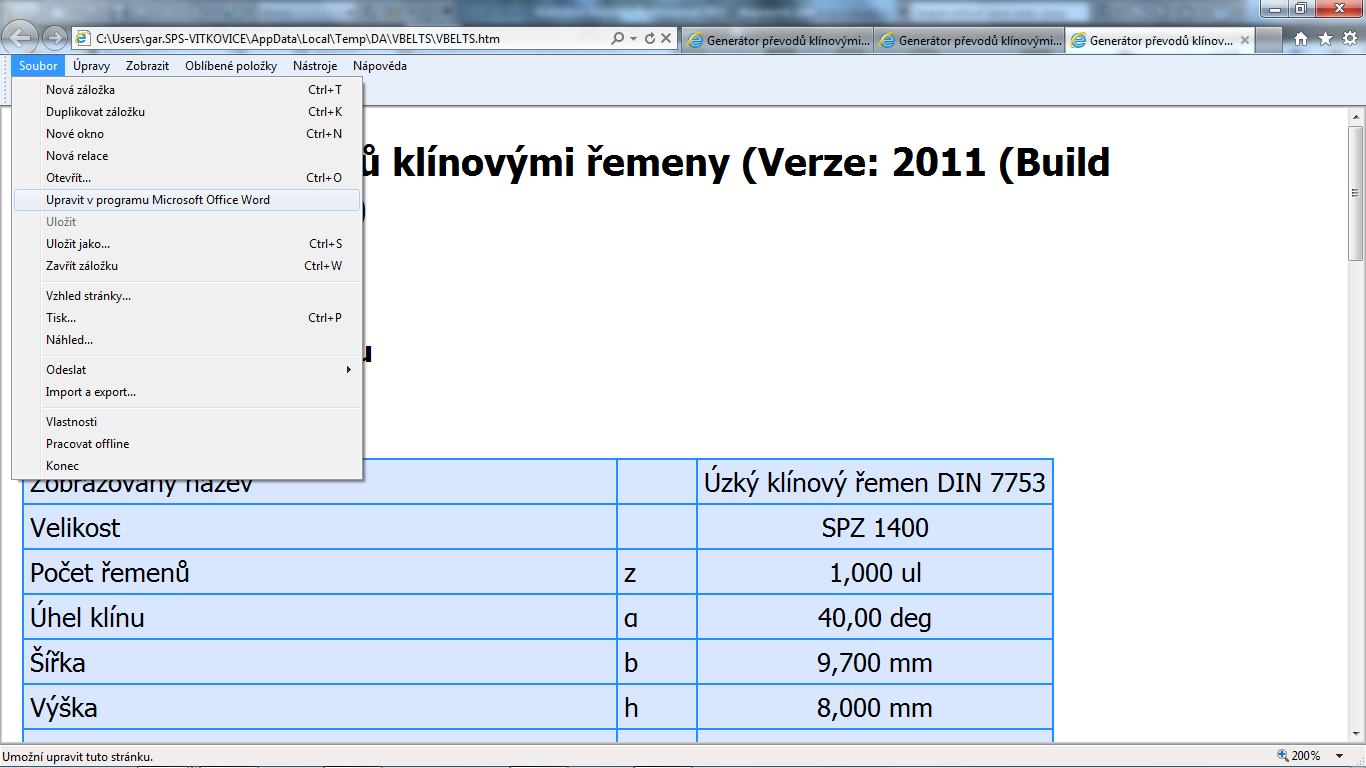
Task: Switch to the second Generátor převodů tab
Action: point(969,41)
